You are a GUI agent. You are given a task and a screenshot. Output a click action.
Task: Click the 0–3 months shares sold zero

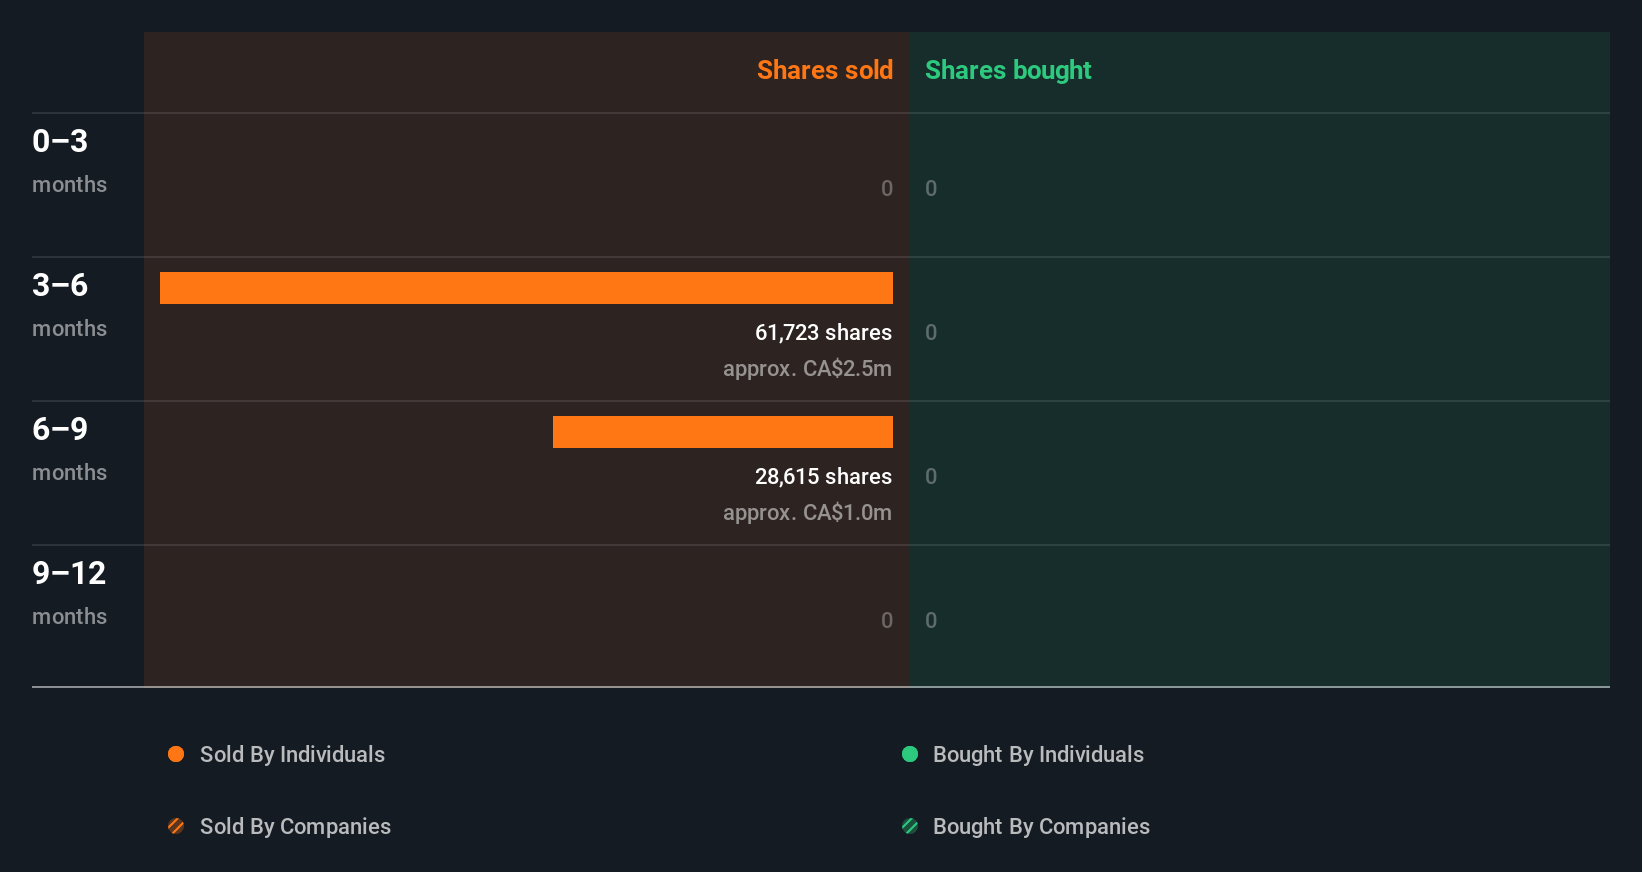coord(887,188)
